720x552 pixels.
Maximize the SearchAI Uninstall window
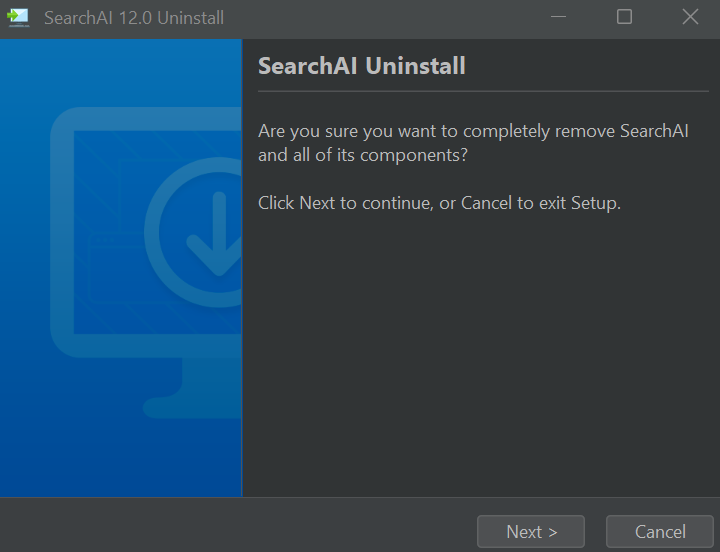point(624,17)
